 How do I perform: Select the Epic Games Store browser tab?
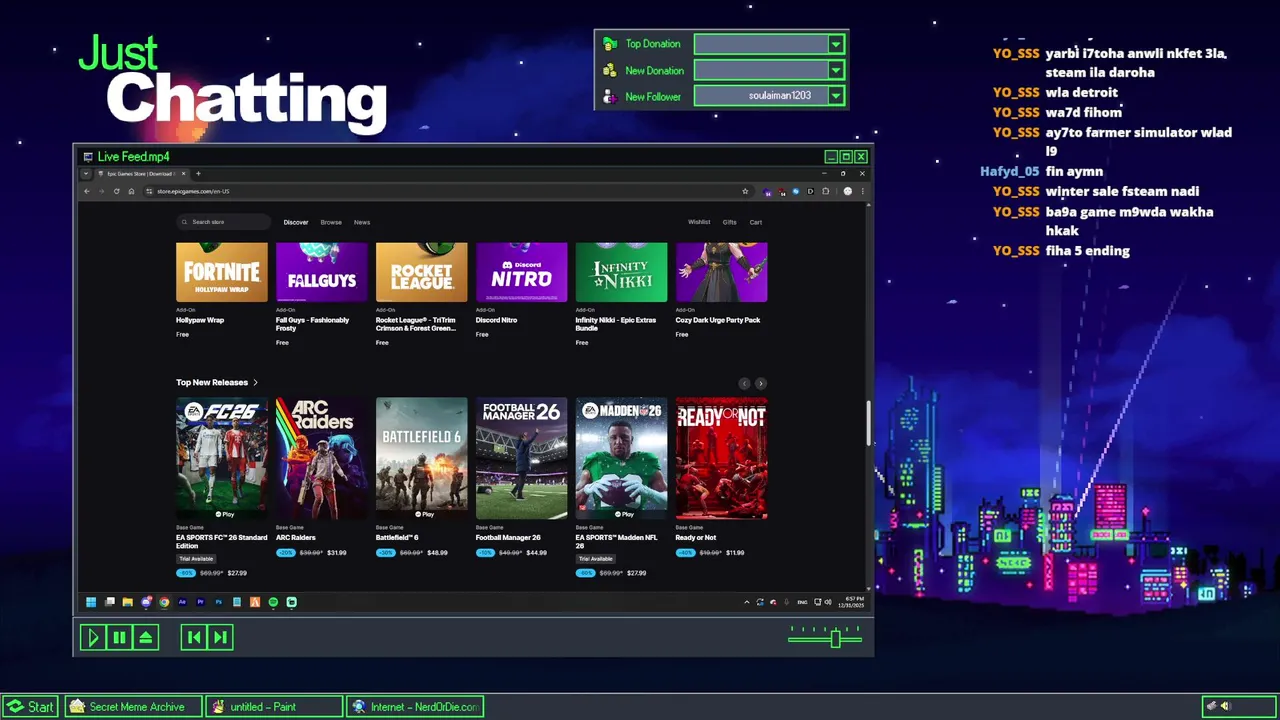pos(140,174)
